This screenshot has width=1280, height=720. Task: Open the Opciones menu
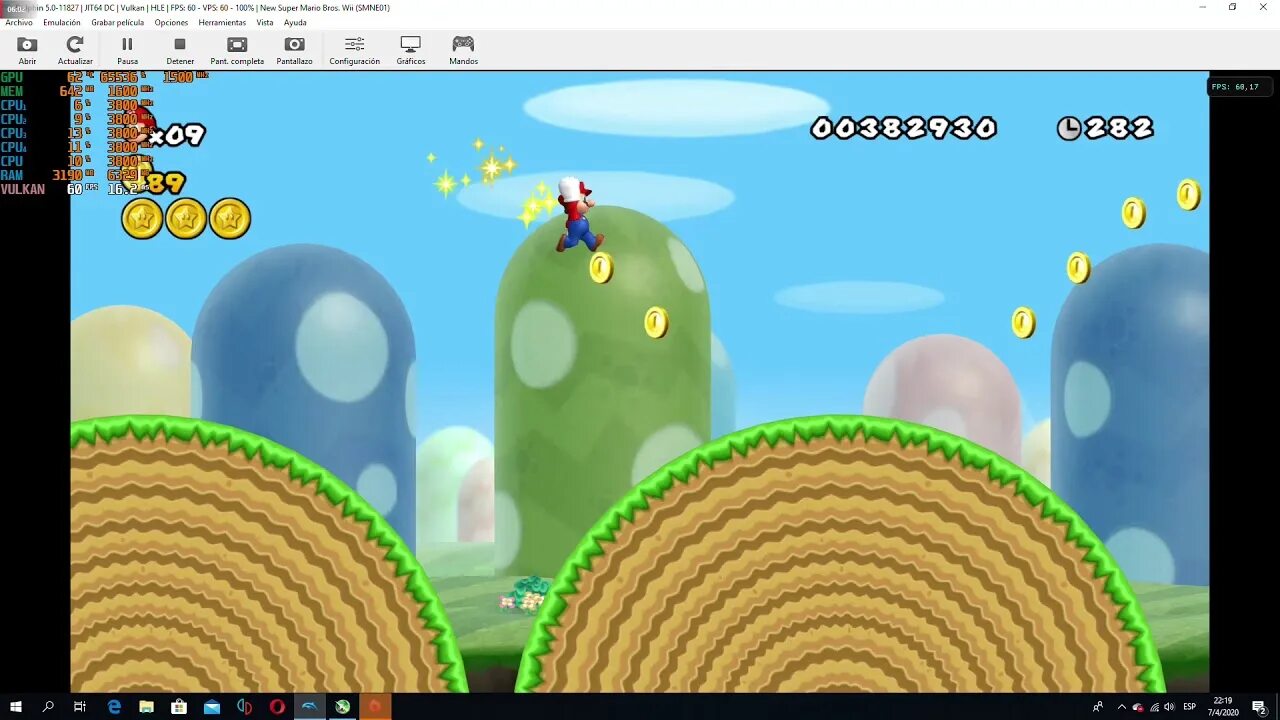pyautogui.click(x=171, y=22)
